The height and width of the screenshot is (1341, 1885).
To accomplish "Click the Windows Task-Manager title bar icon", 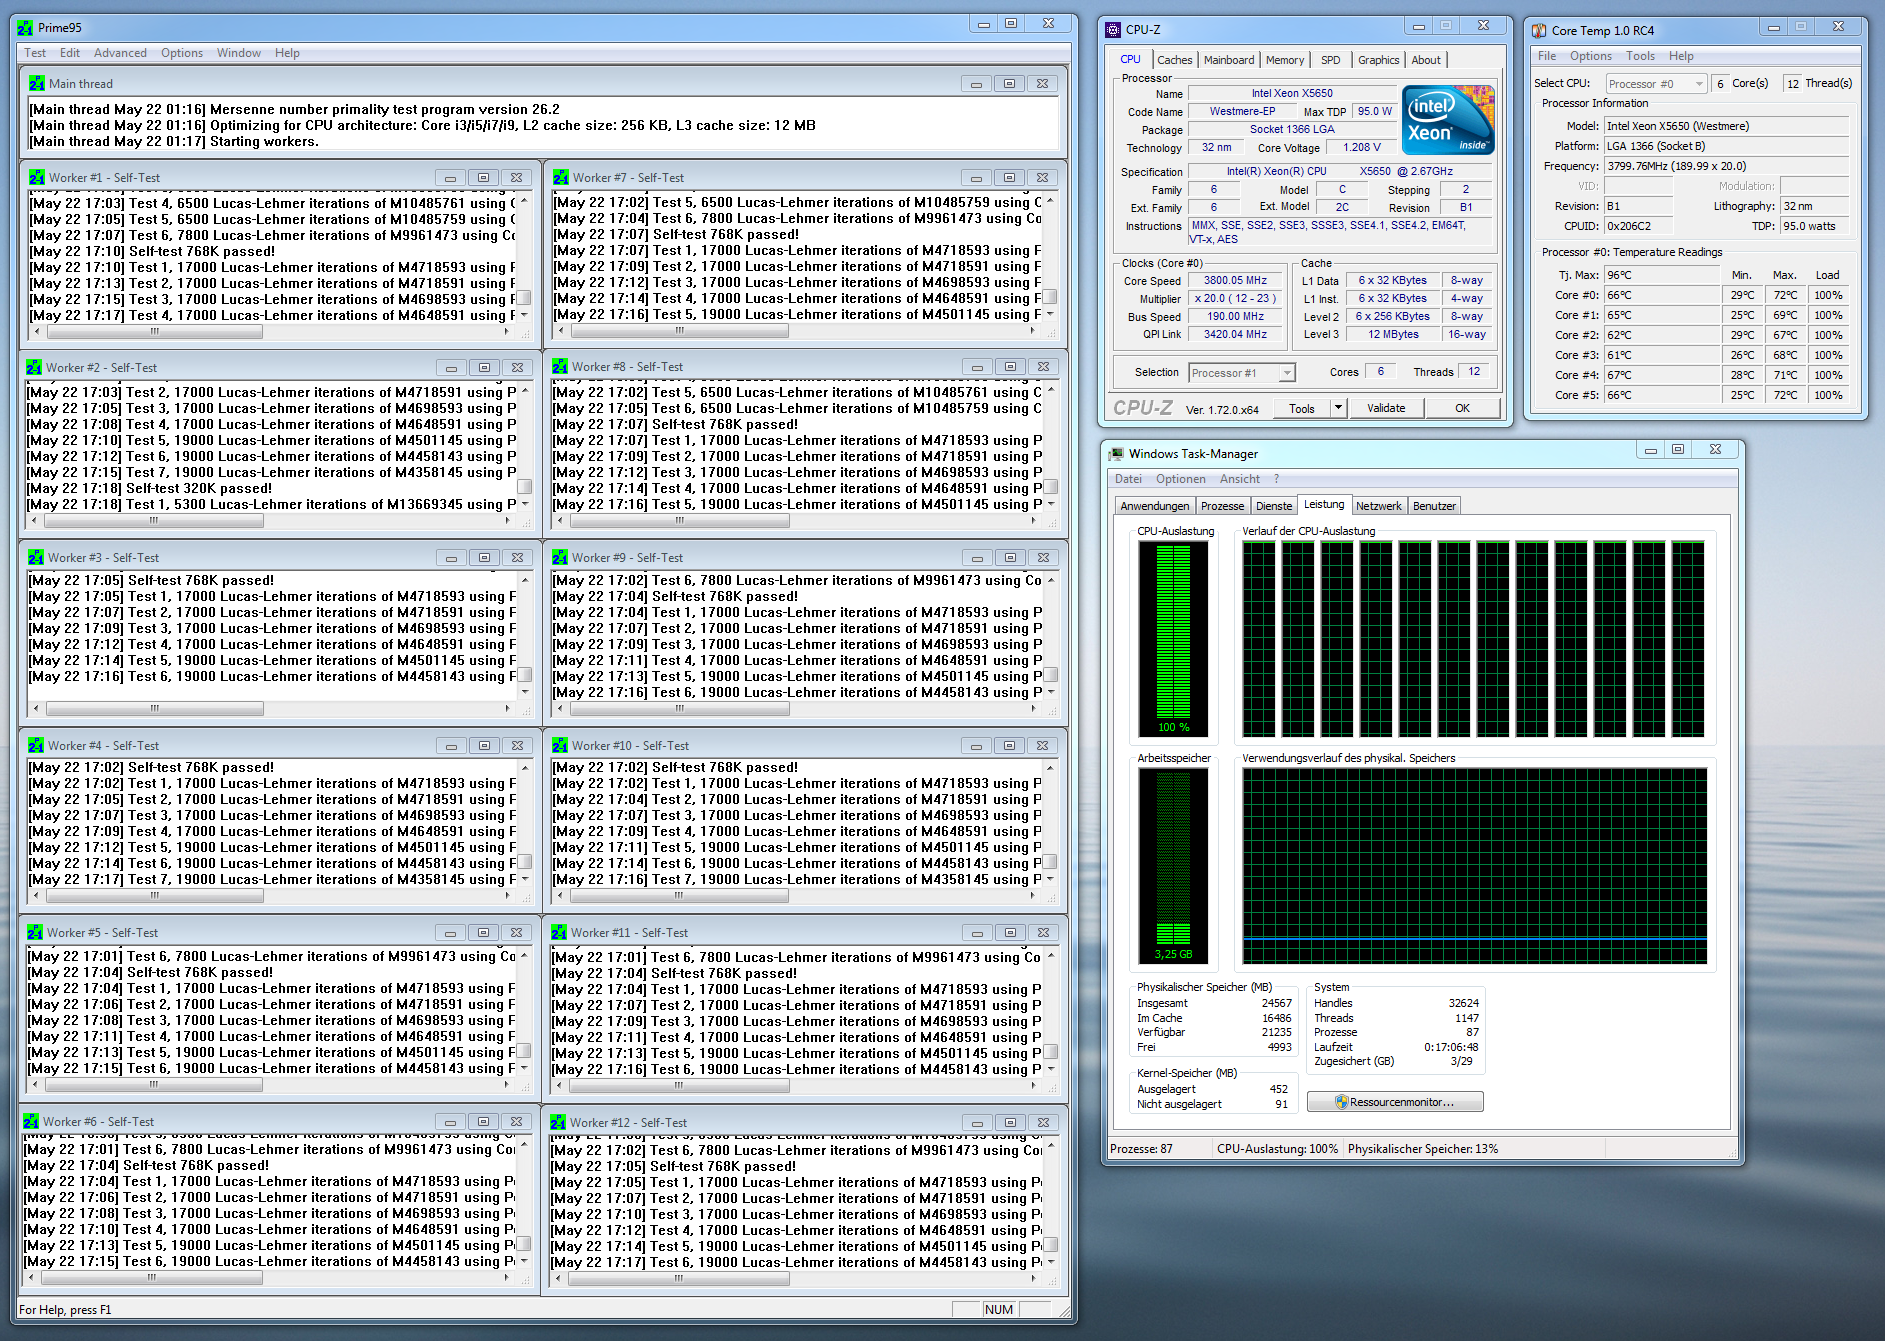I will coord(1116,454).
